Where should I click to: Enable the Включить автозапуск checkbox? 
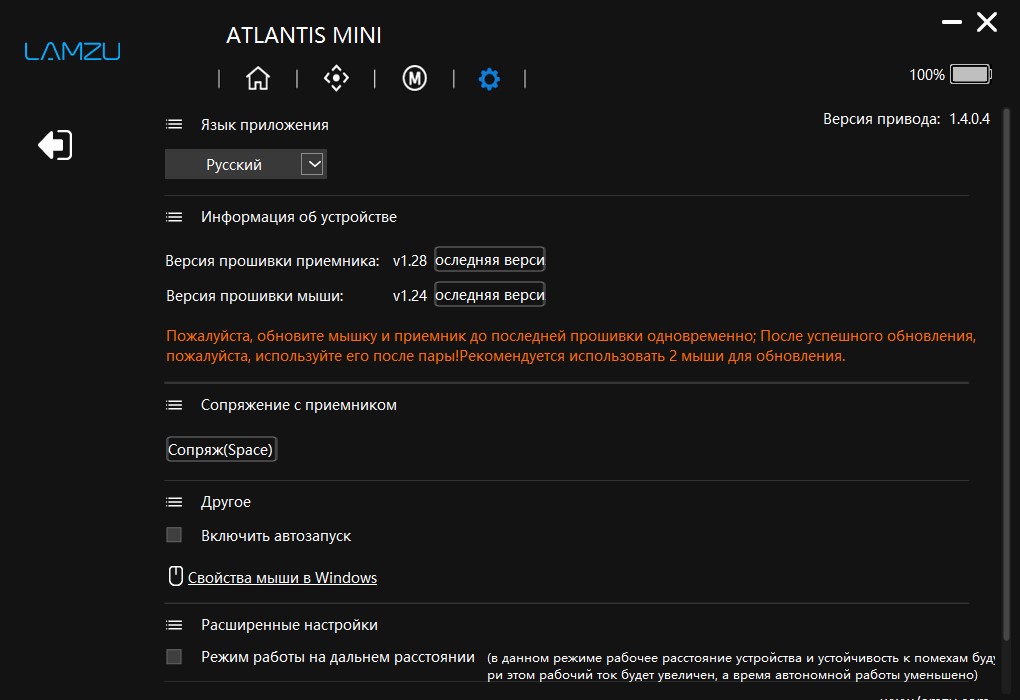coord(174,535)
